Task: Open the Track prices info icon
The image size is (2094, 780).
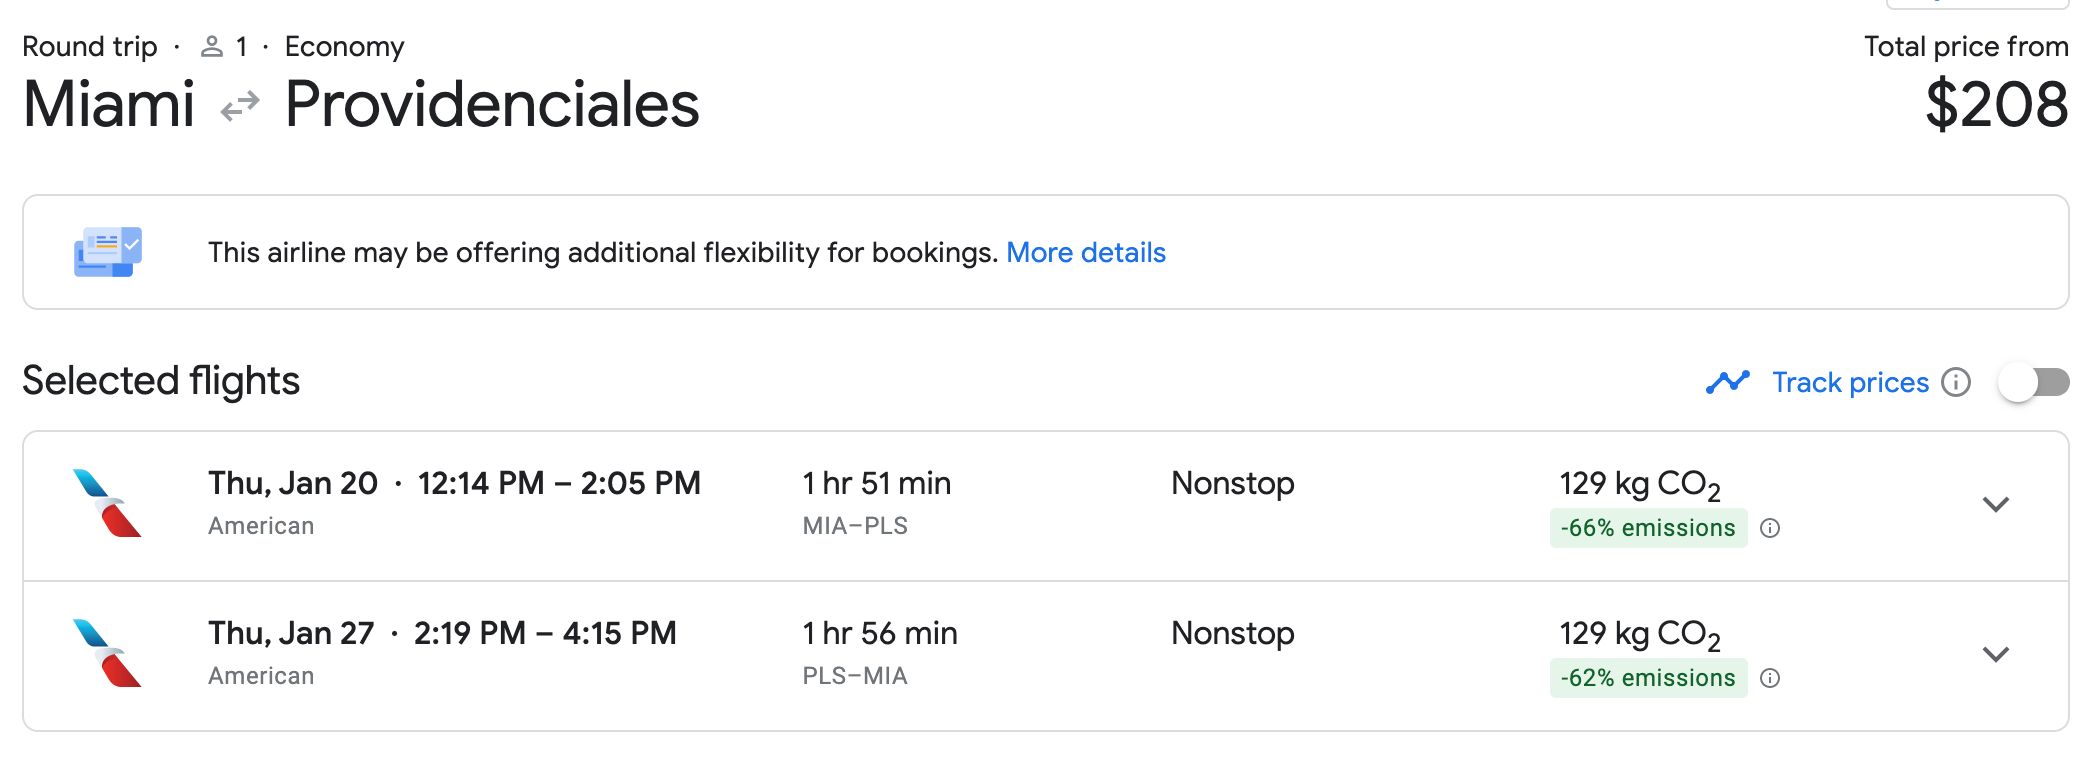Action: coord(1956,382)
